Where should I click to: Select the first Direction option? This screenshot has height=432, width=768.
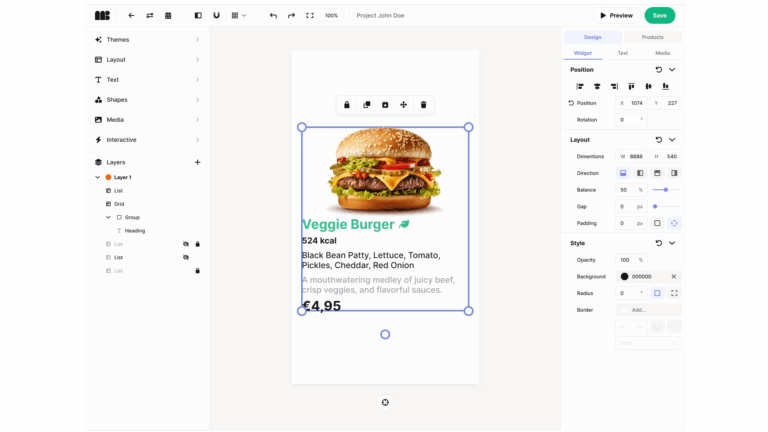click(623, 173)
